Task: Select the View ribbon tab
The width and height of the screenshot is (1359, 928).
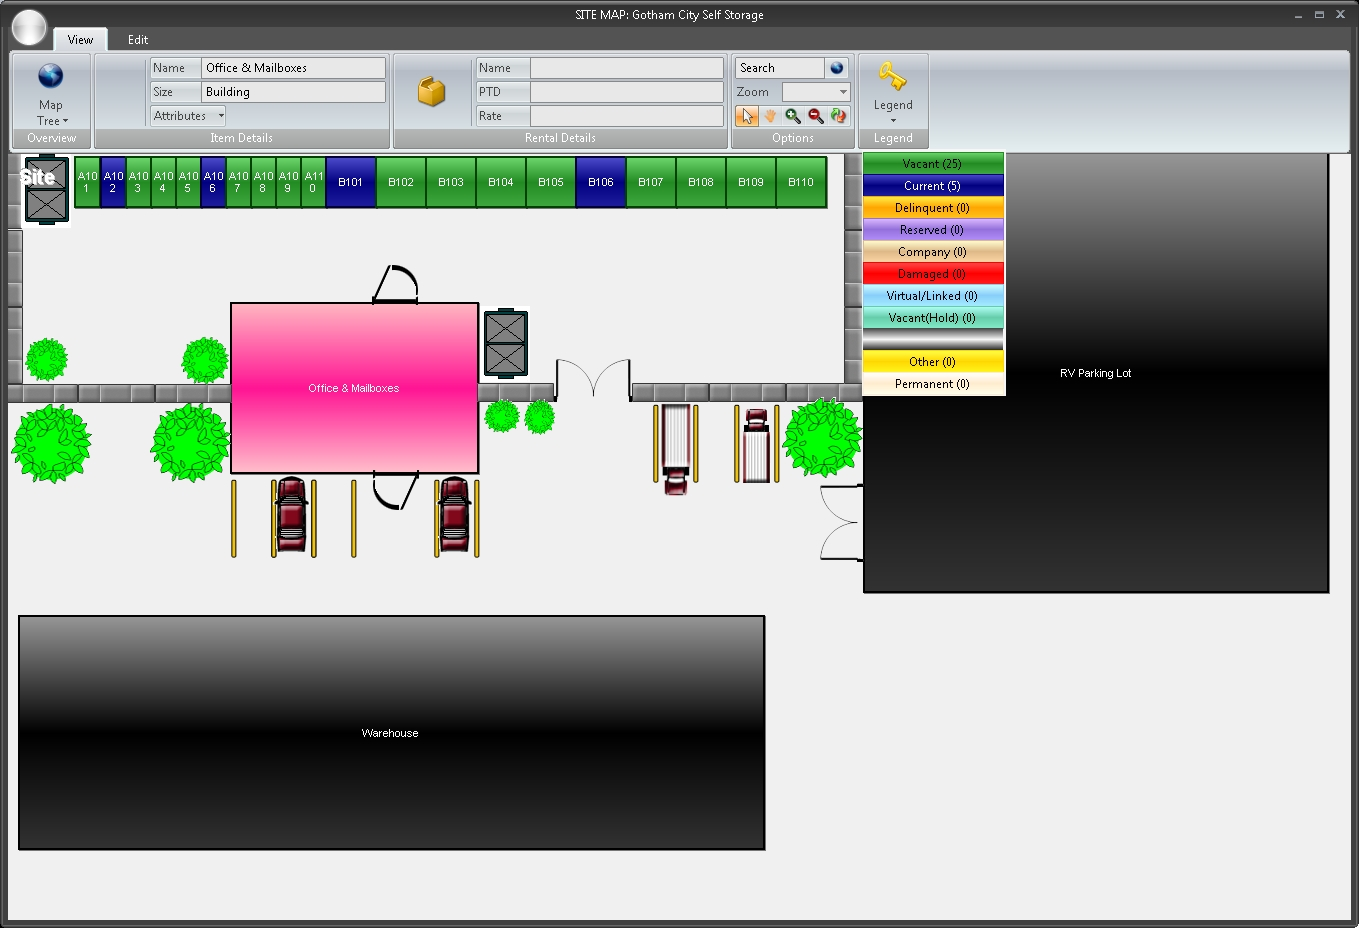Action: pyautogui.click(x=80, y=39)
